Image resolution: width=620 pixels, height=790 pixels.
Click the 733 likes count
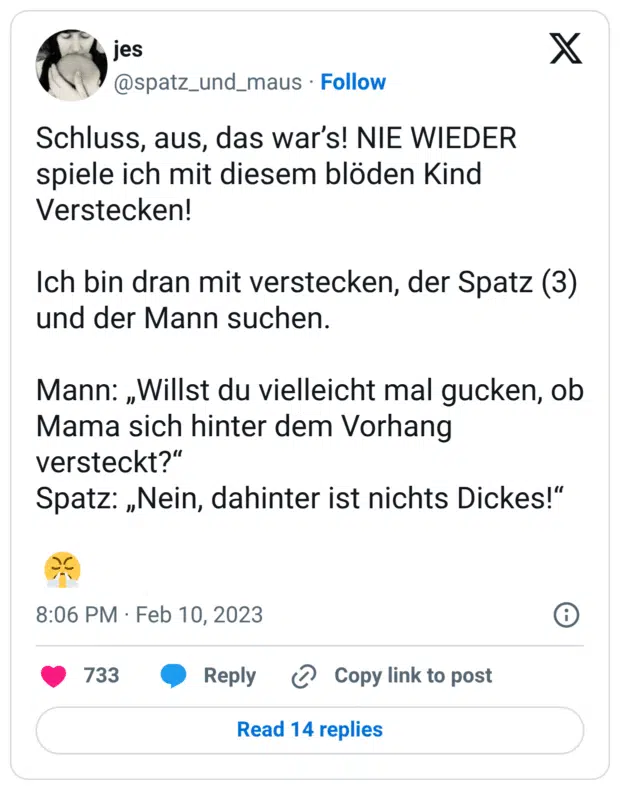101,676
